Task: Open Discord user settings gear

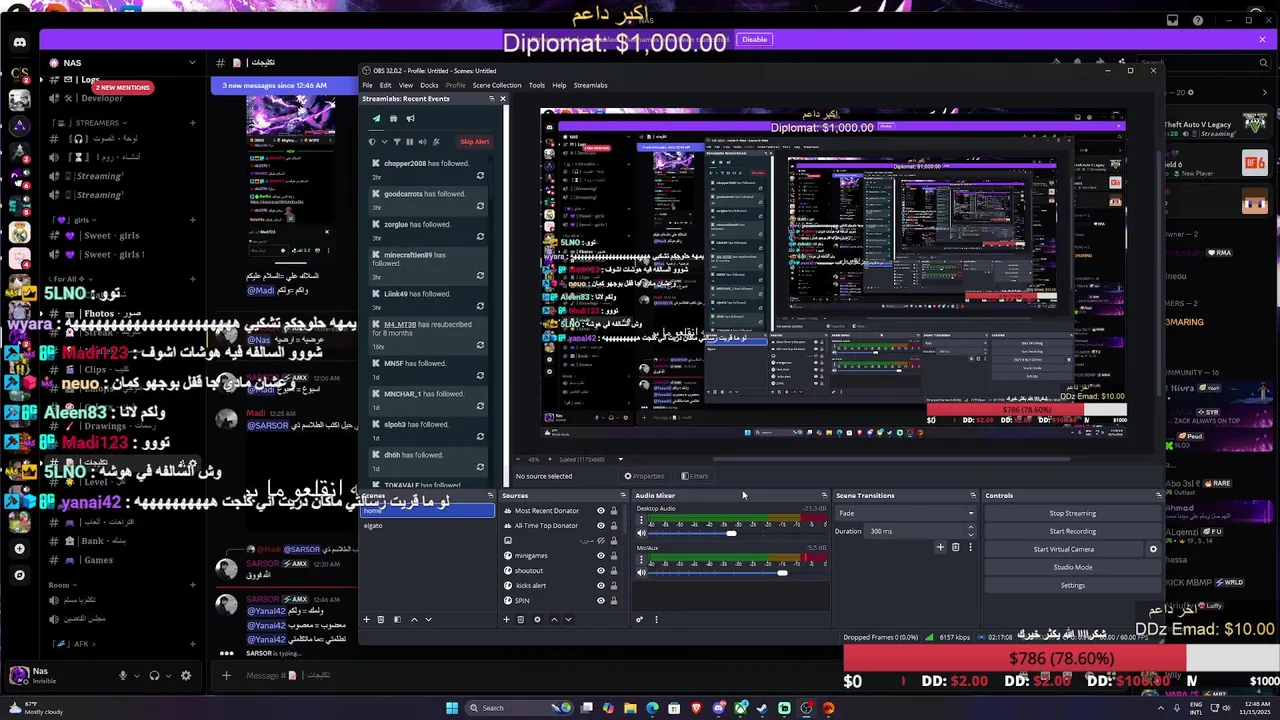Action: (185, 676)
